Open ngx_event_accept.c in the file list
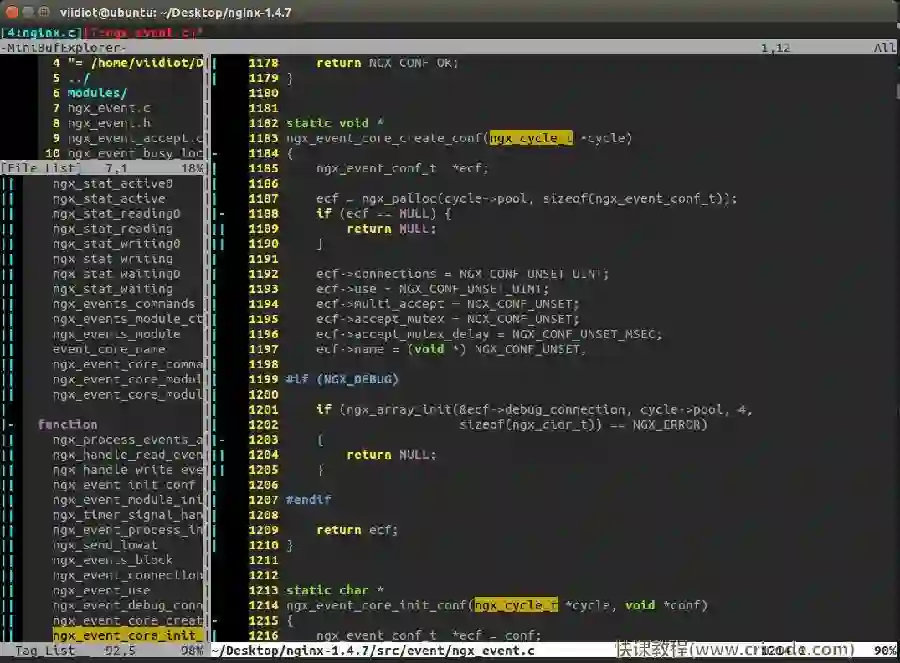The image size is (900, 663). 135,138
